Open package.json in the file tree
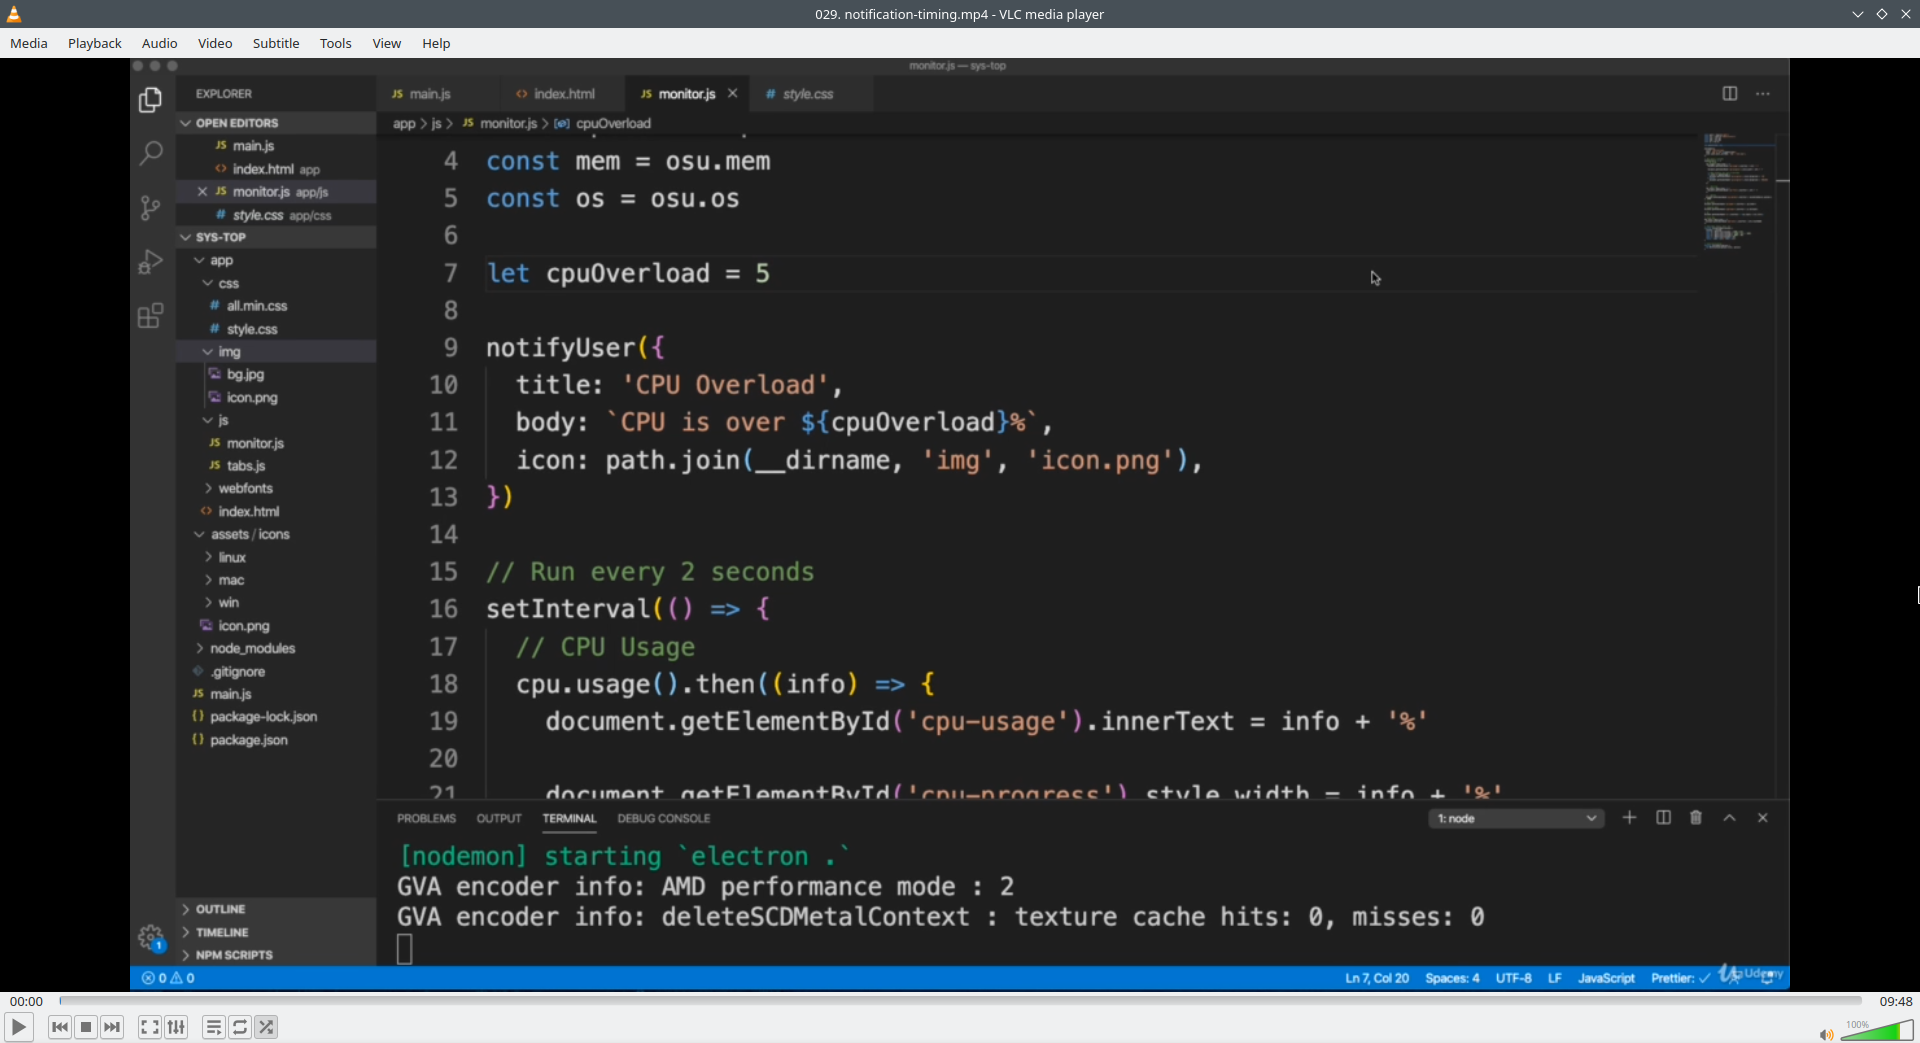This screenshot has height=1043, width=1920. point(249,740)
